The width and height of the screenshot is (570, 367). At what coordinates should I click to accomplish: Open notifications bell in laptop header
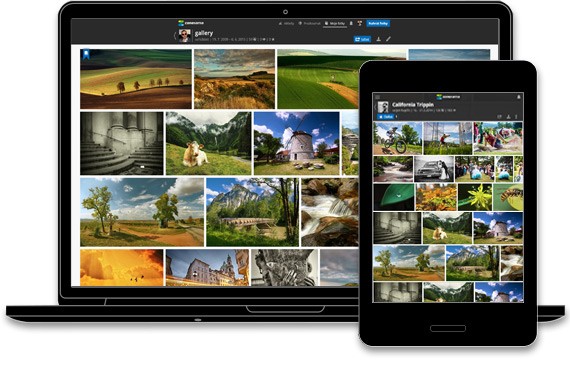point(351,23)
